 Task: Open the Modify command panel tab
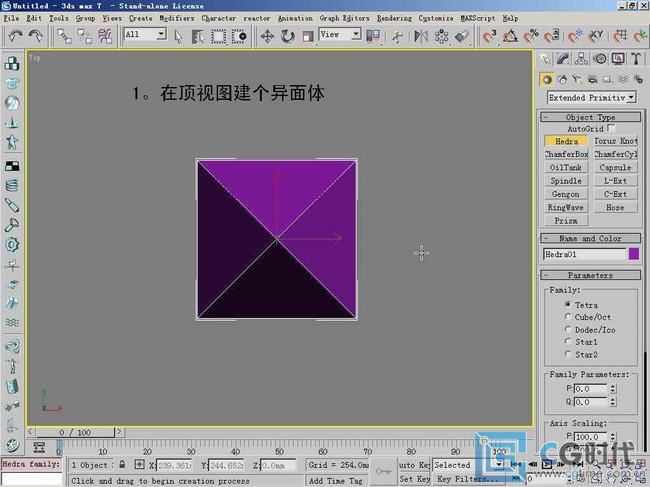click(564, 59)
